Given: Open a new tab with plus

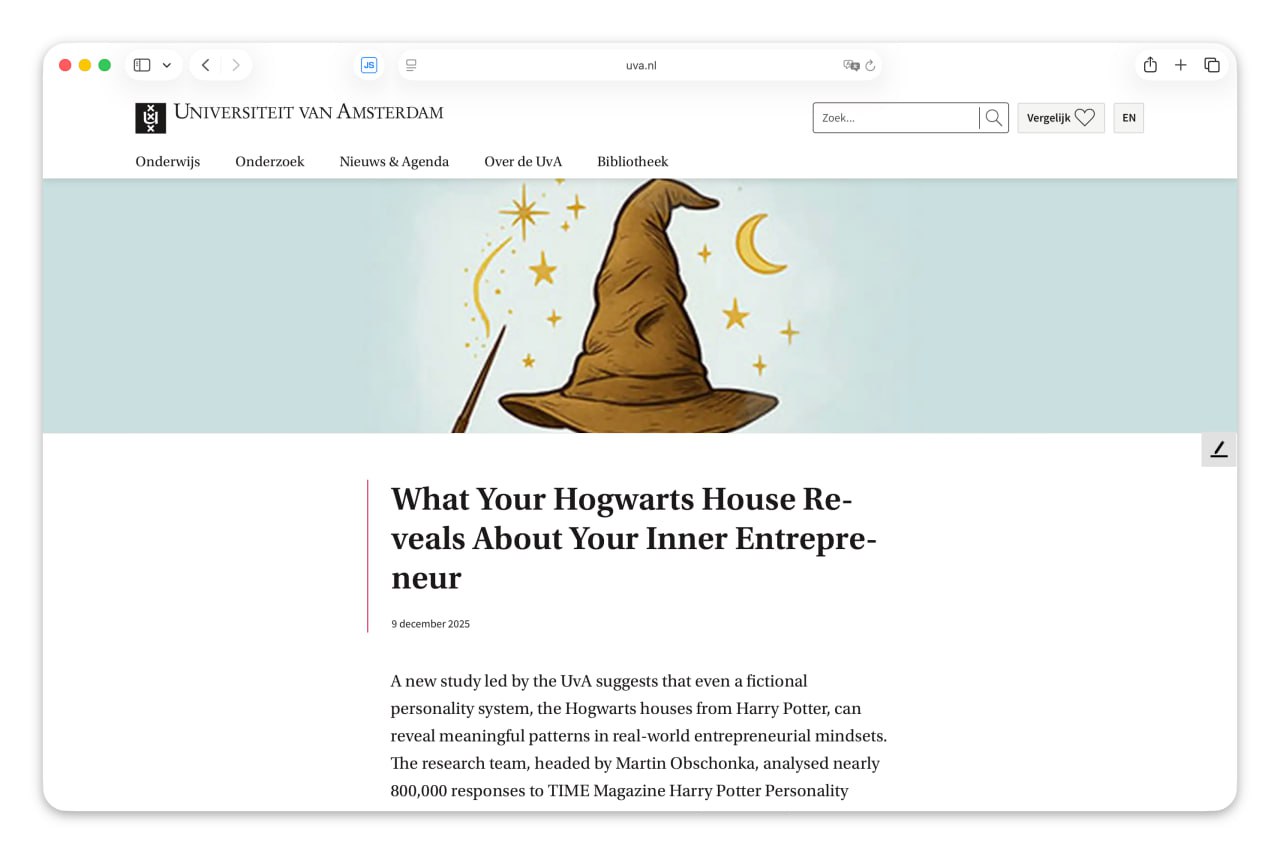Looking at the screenshot, I should tap(1180, 65).
